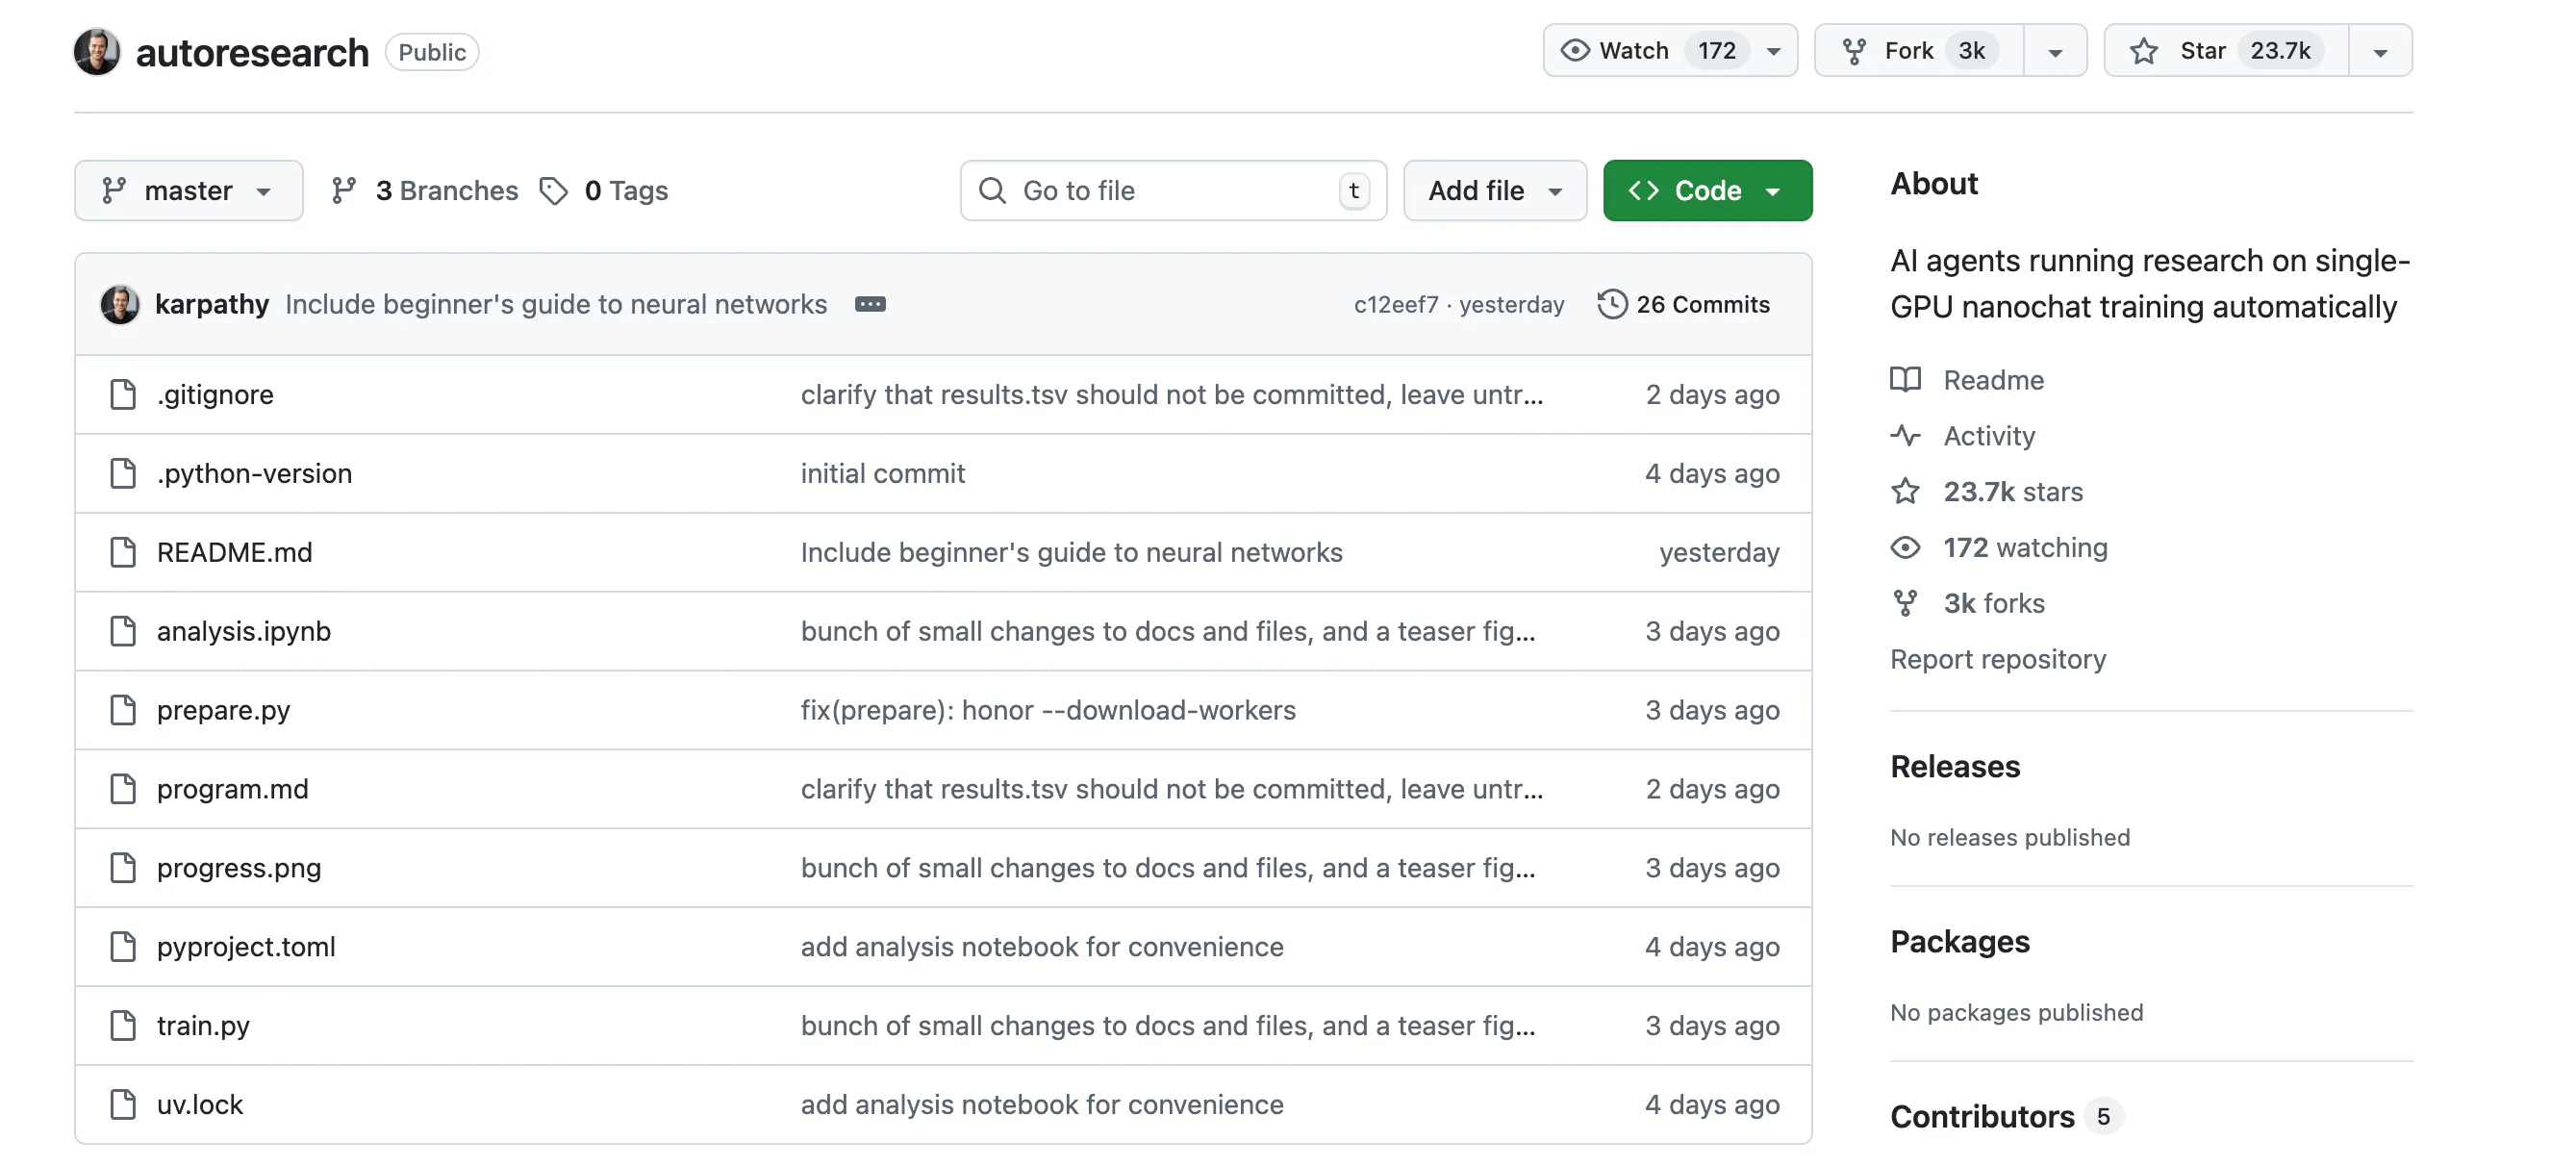Image resolution: width=2576 pixels, height=1166 pixels.
Task: Focus the Go to file search field
Action: [x=1173, y=190]
